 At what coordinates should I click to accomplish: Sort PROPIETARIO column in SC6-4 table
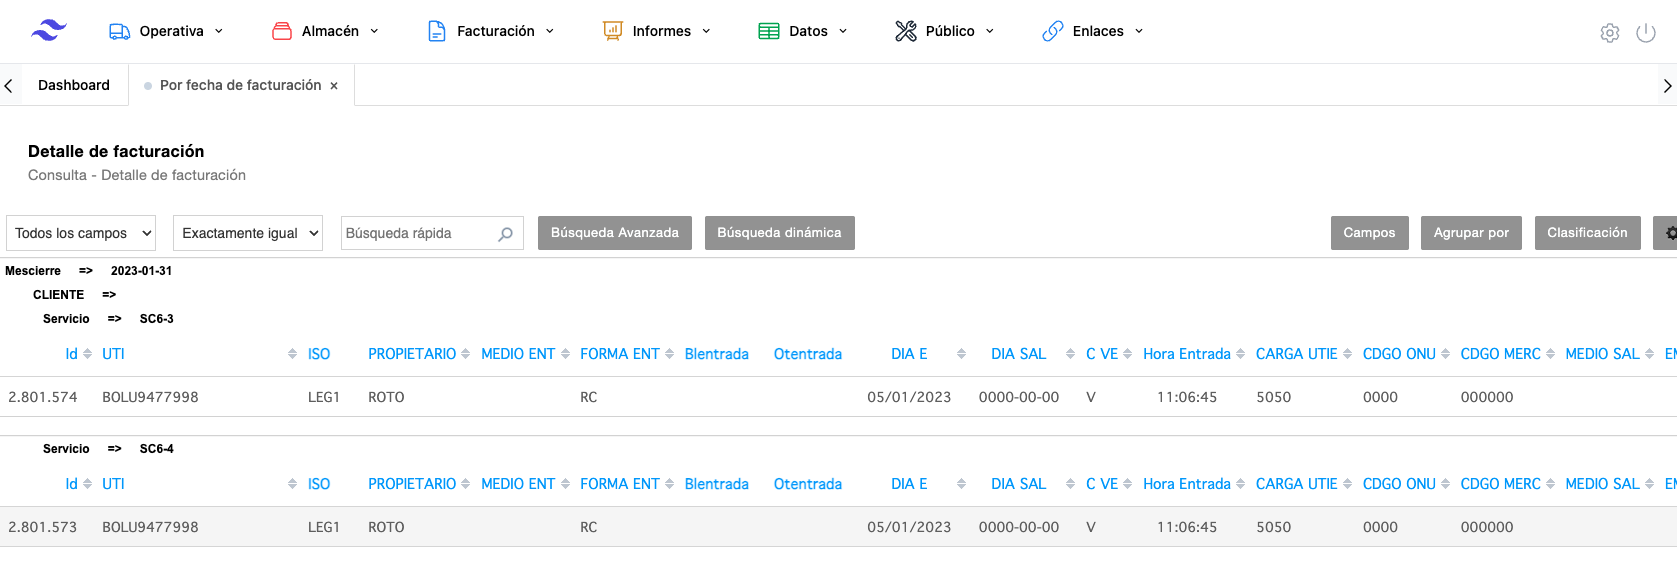[x=418, y=484]
